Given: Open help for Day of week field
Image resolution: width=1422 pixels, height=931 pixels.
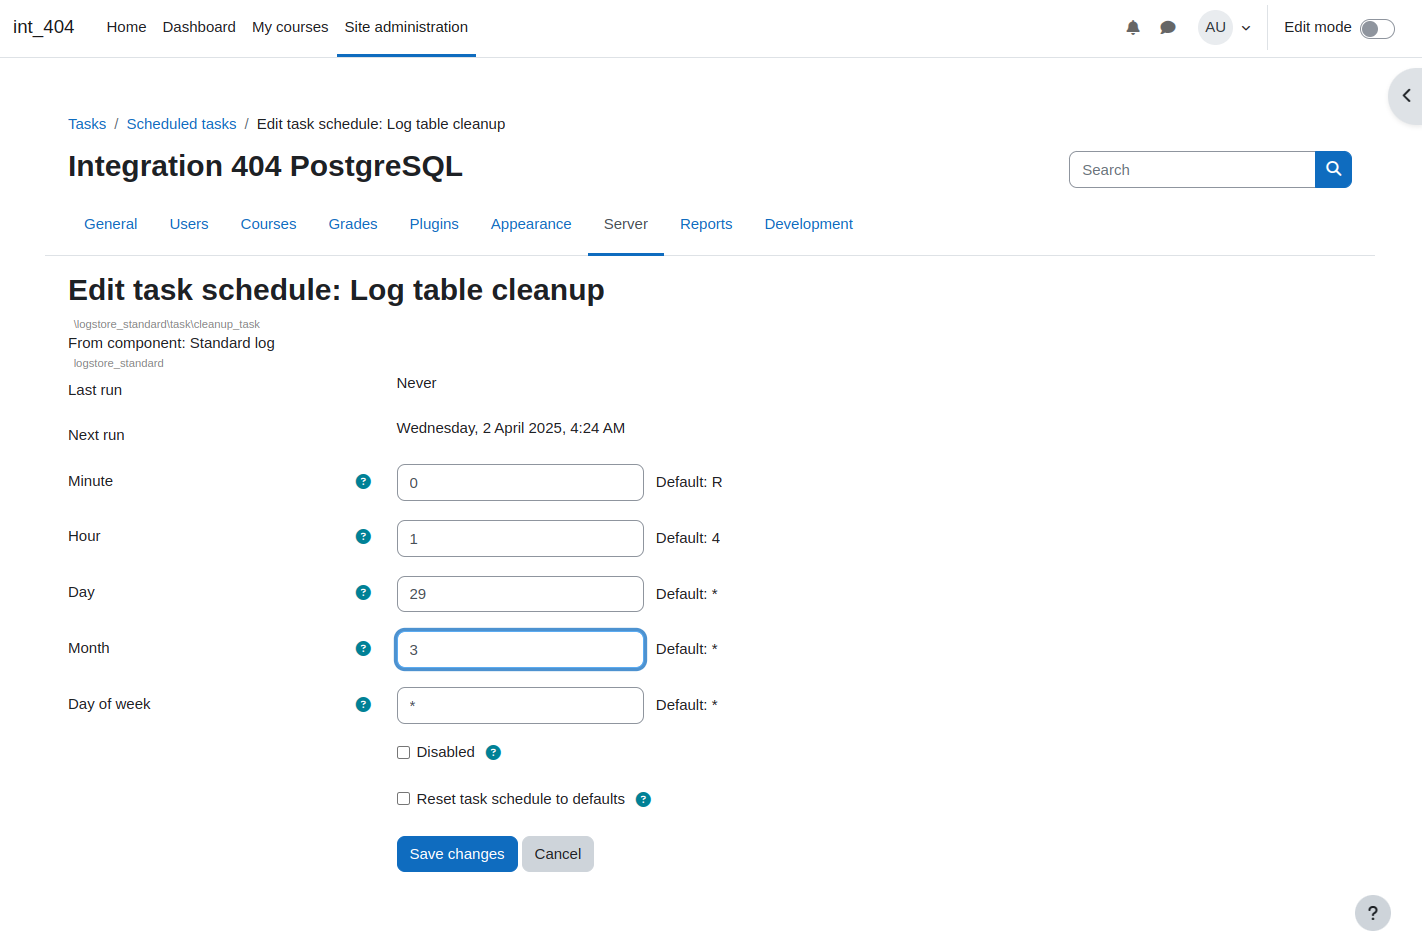Looking at the screenshot, I should [x=363, y=705].
